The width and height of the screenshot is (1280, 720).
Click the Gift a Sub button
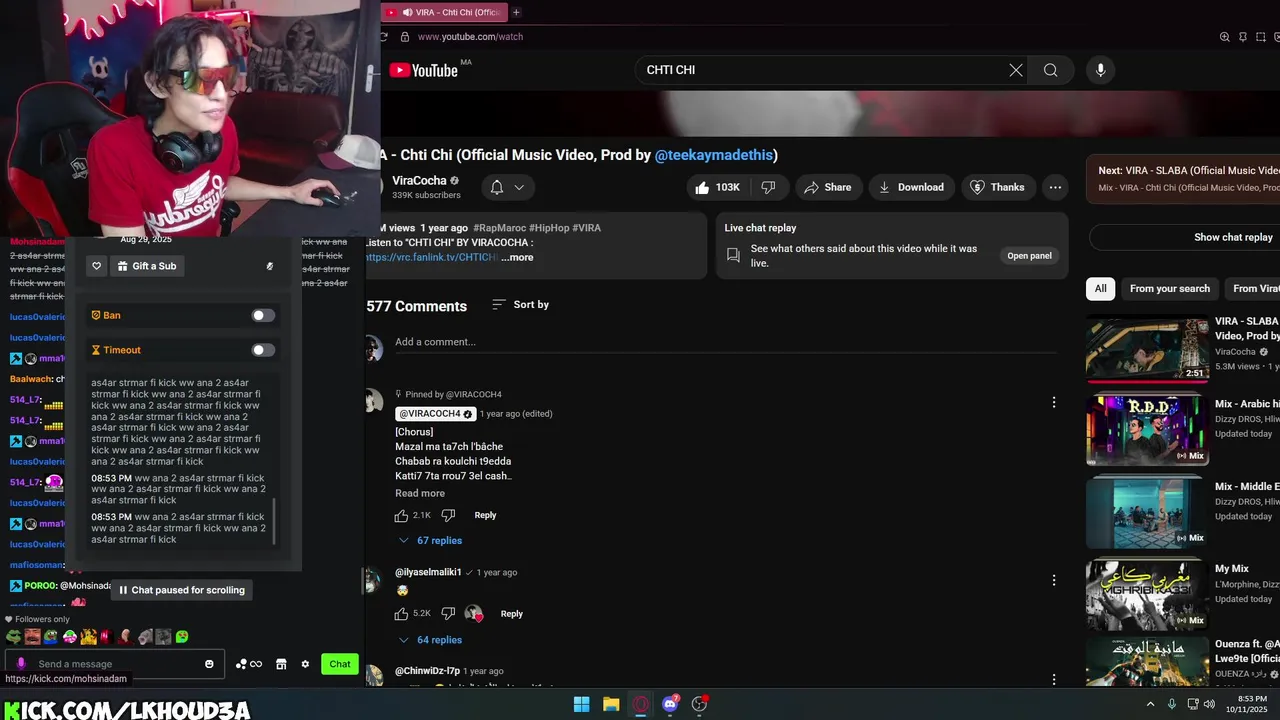pyautogui.click(x=146, y=266)
